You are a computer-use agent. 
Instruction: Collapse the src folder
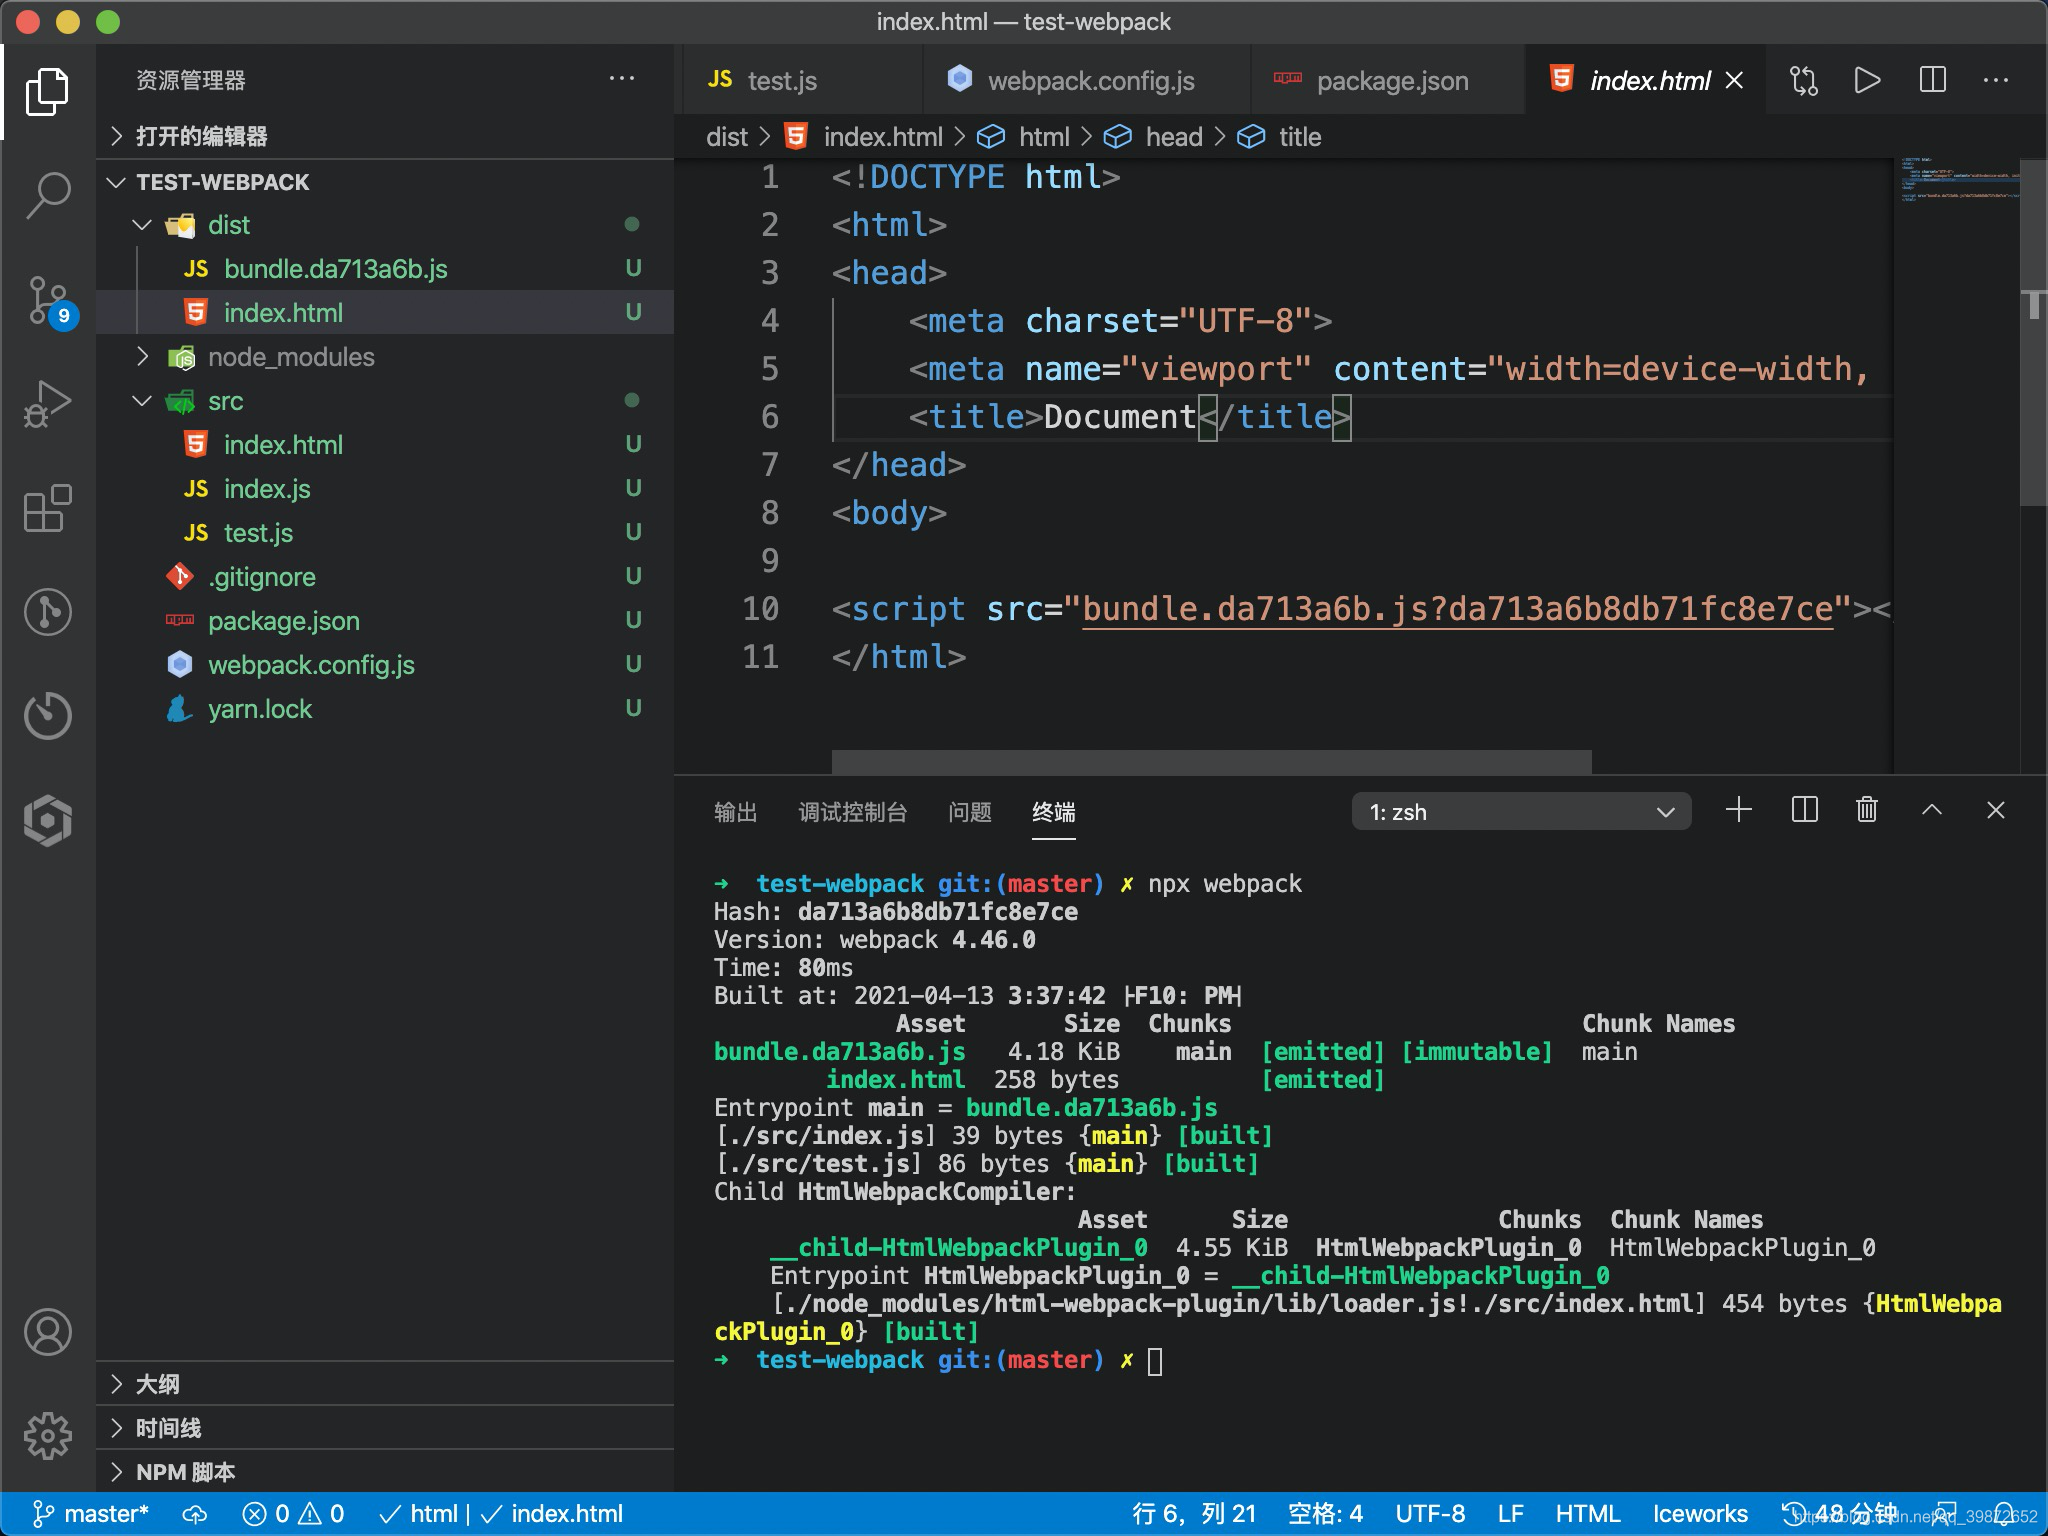[x=385, y=401]
